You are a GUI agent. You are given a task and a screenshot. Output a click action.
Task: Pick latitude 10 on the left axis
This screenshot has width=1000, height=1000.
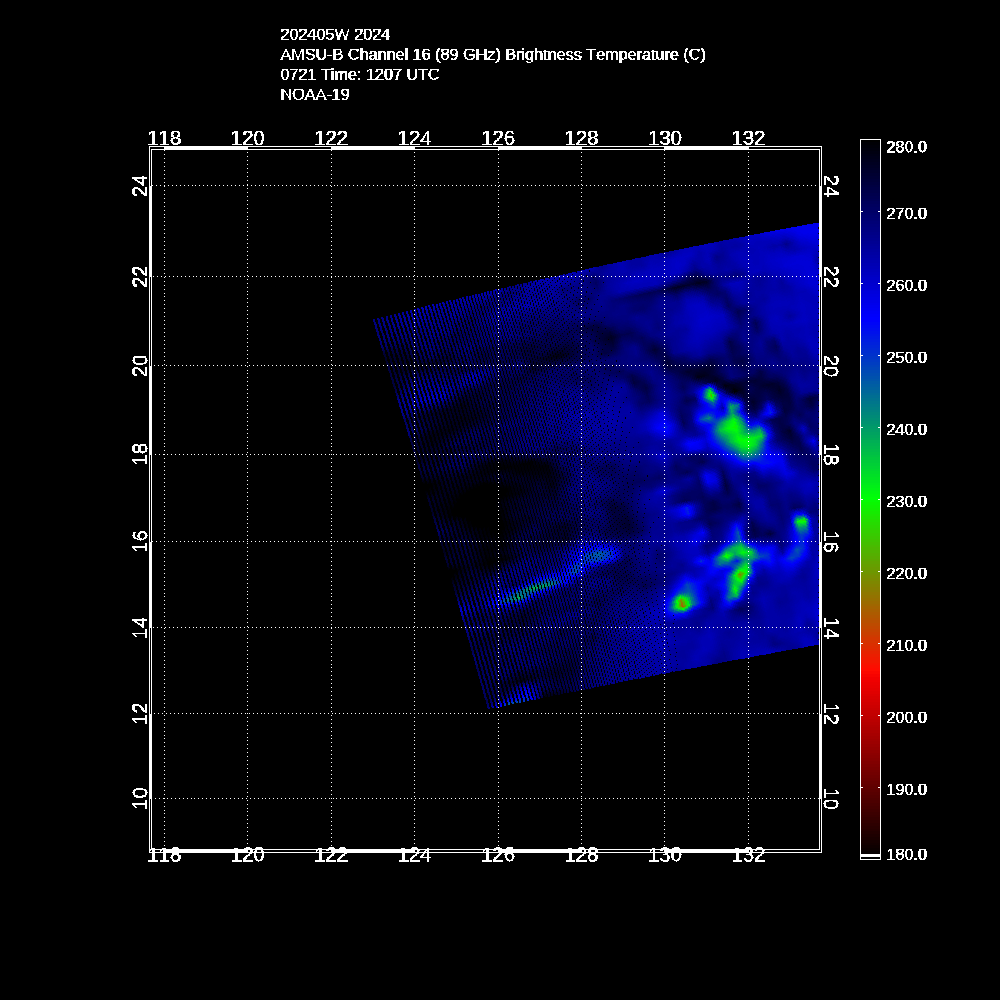[140, 798]
